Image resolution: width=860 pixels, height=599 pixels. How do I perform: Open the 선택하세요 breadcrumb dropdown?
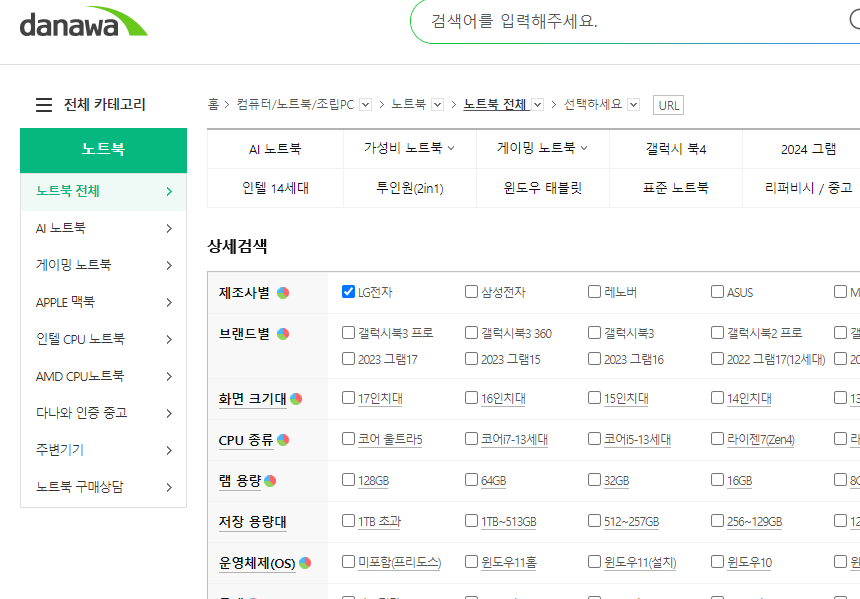pyautogui.click(x=633, y=104)
